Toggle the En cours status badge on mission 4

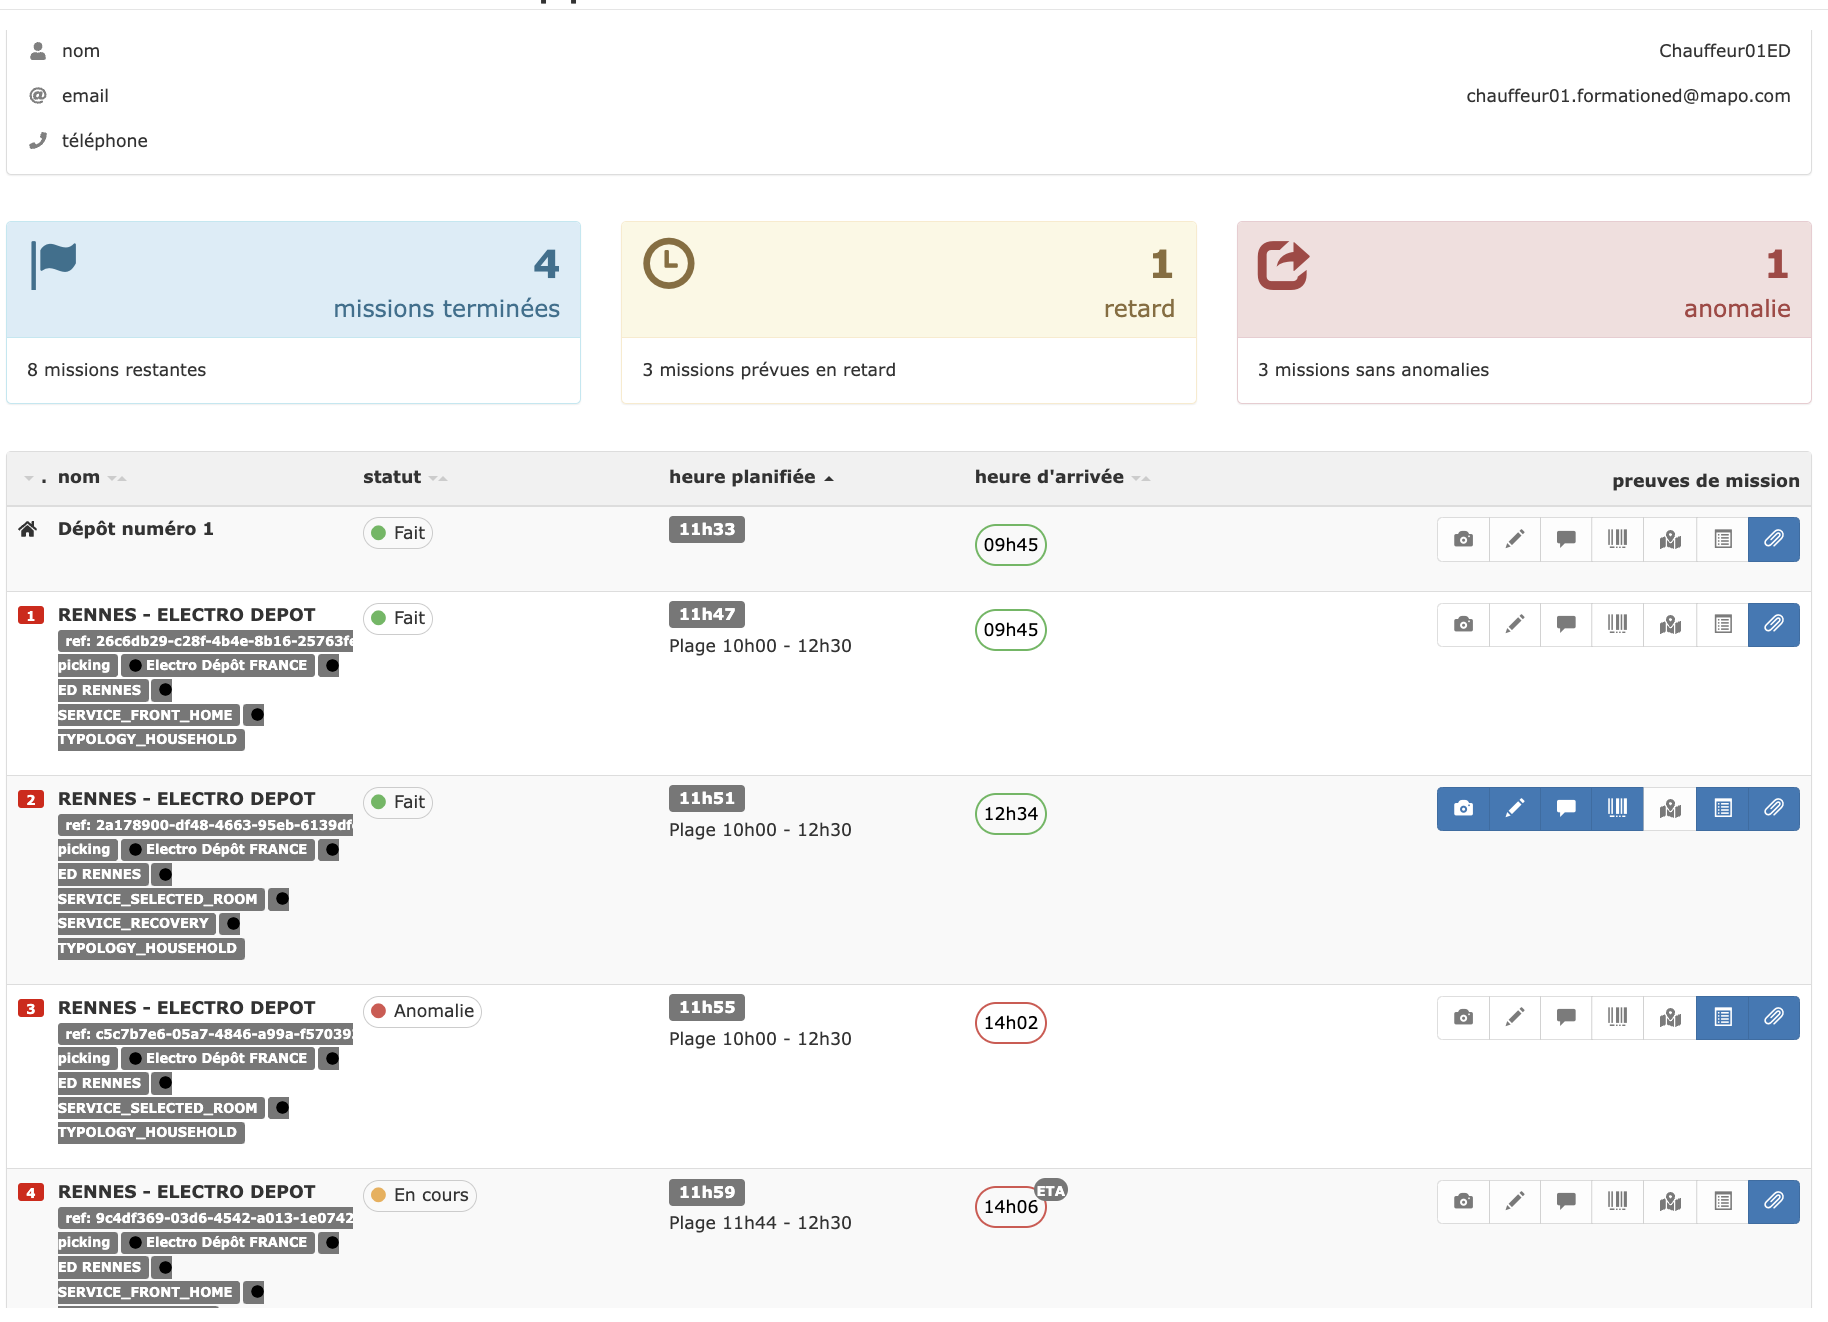(x=419, y=1195)
